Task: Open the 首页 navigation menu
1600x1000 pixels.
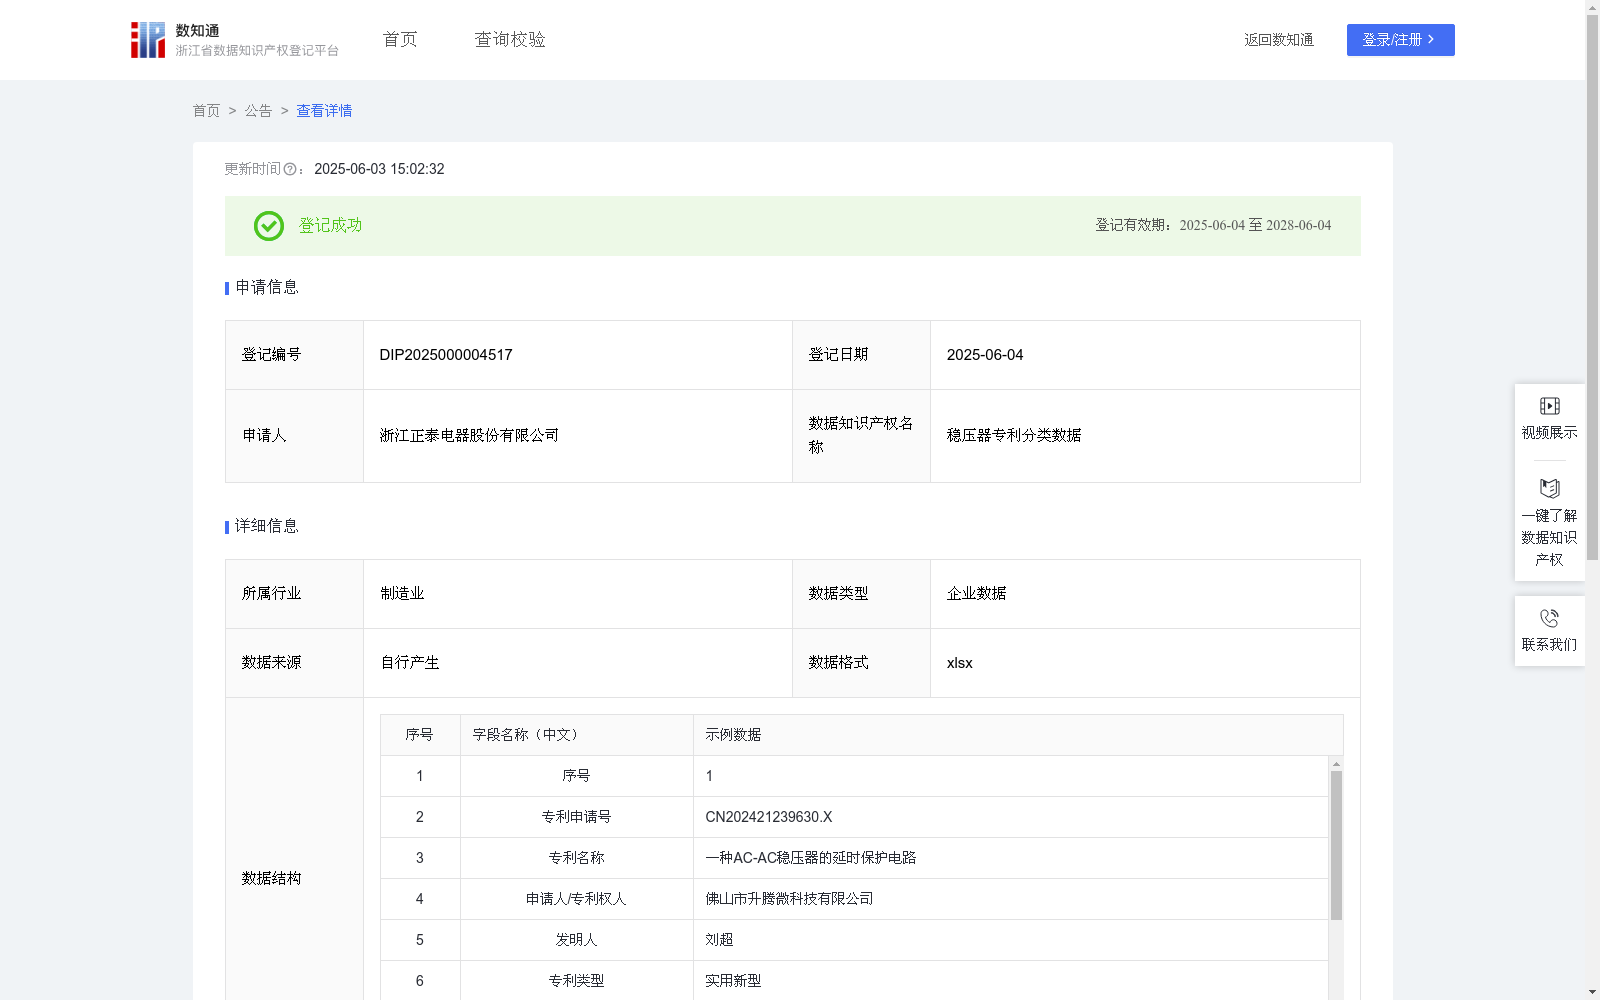Action: (x=400, y=40)
